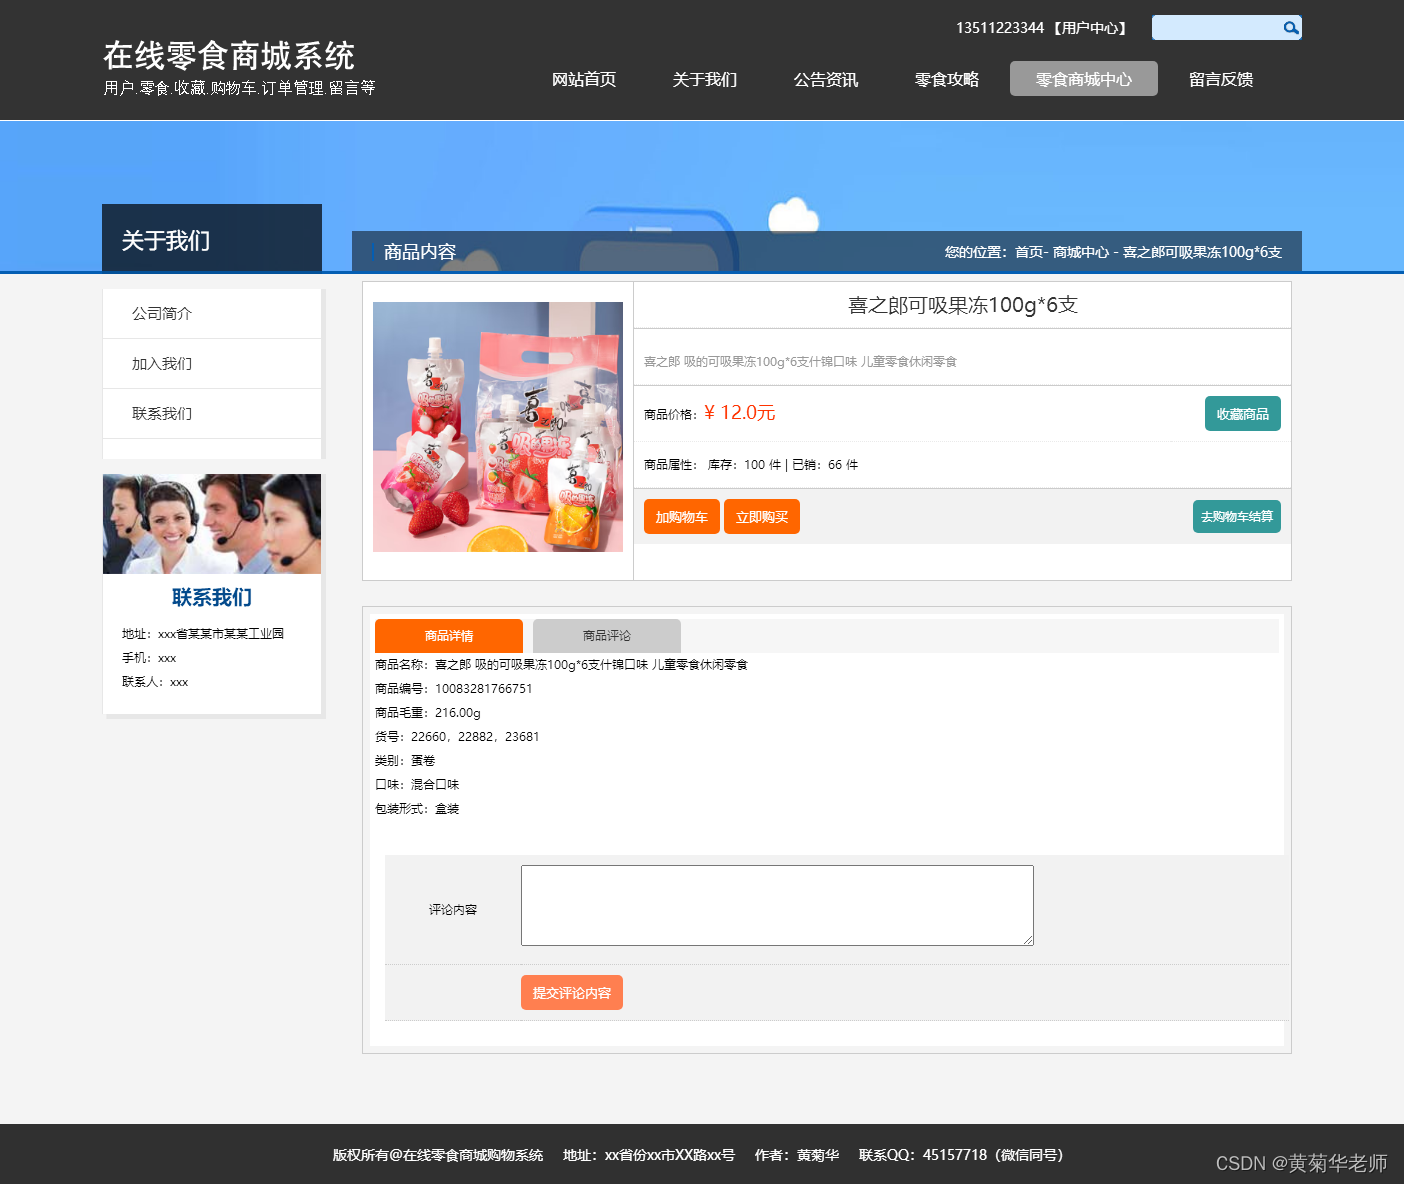This screenshot has width=1404, height=1184.
Task: Click the price ¥ 12.0元
Action: [739, 413]
